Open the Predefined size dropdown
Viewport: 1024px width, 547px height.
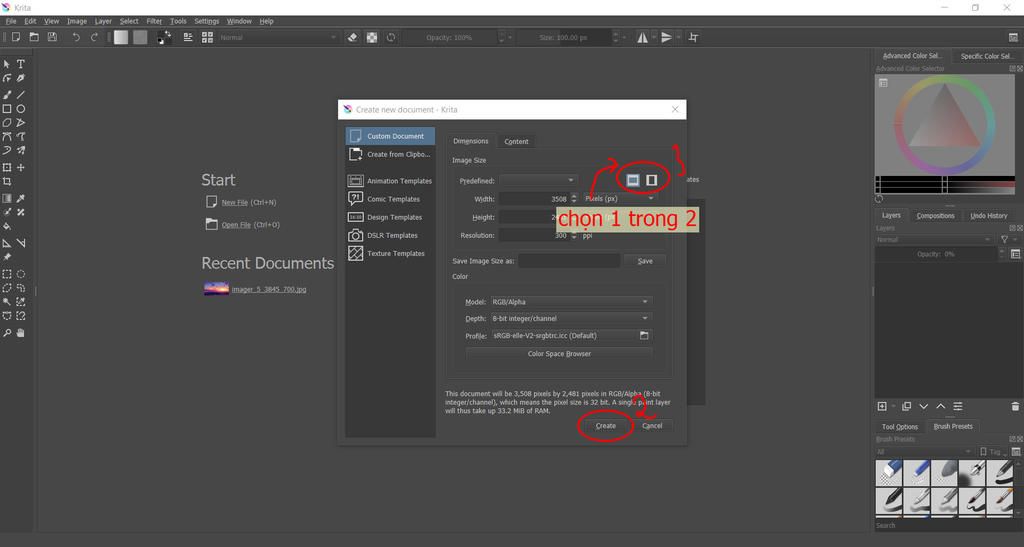pos(539,180)
